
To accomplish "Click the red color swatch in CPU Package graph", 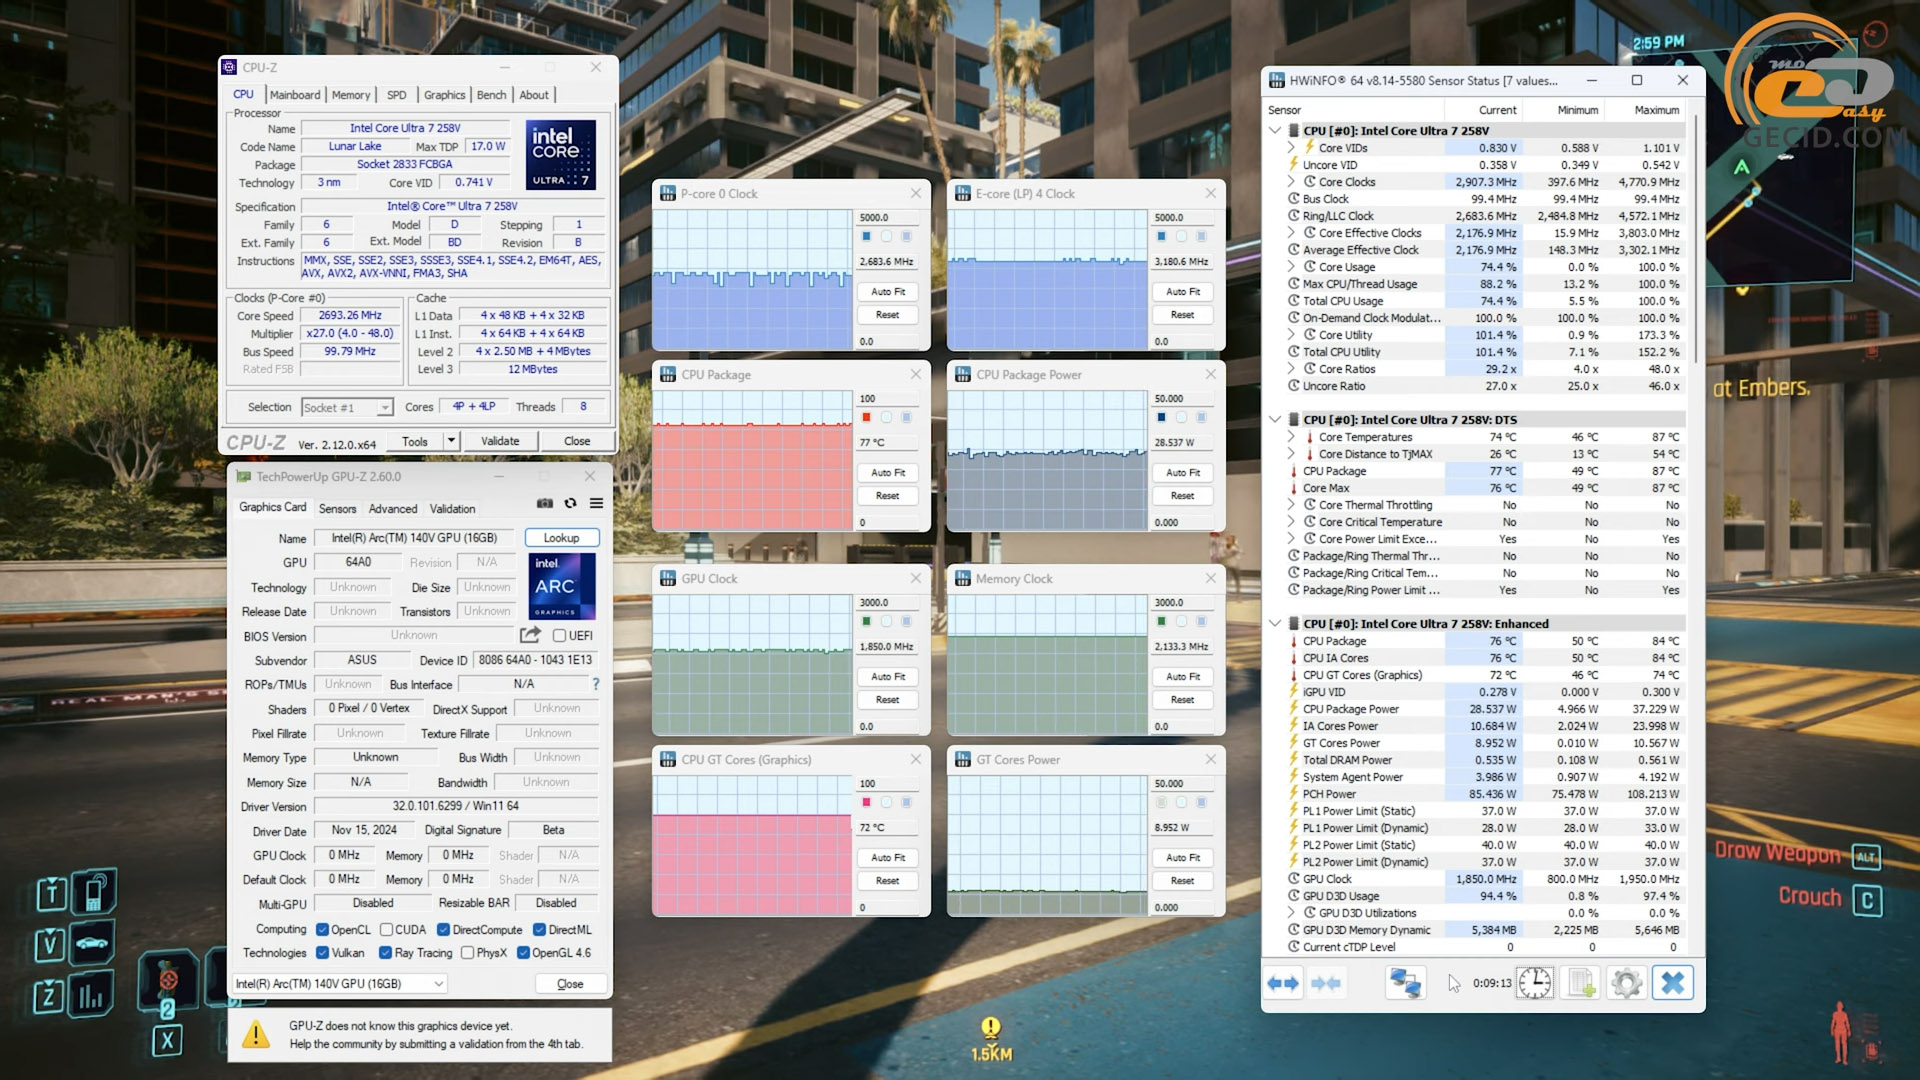I will pos(866,418).
